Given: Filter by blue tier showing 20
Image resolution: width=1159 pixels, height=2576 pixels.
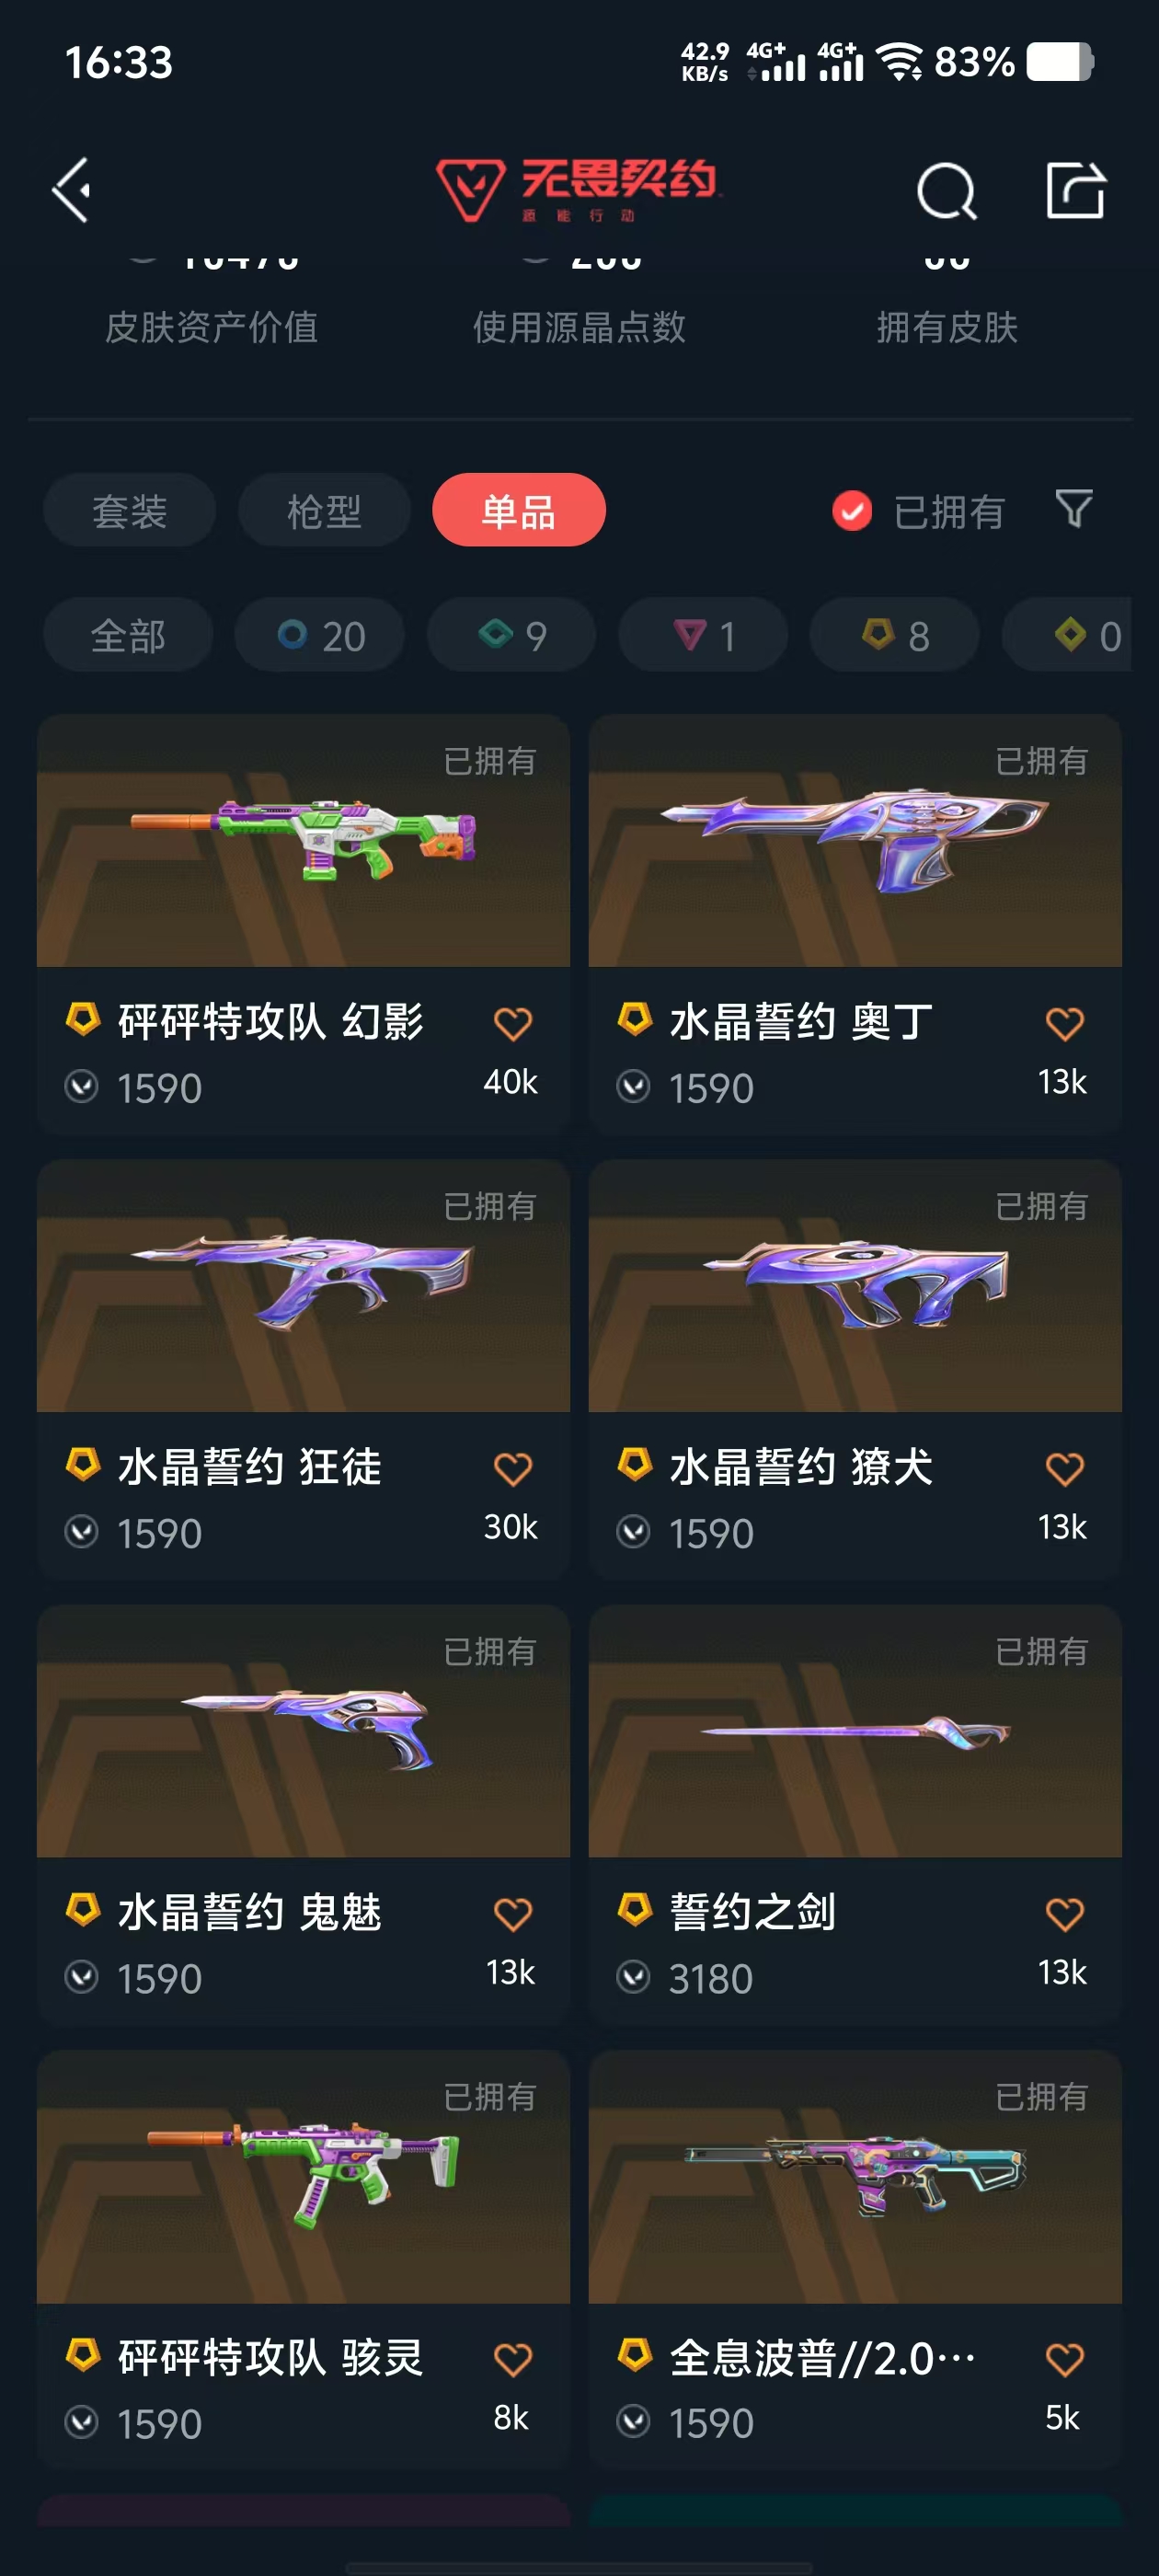Looking at the screenshot, I should [320, 635].
